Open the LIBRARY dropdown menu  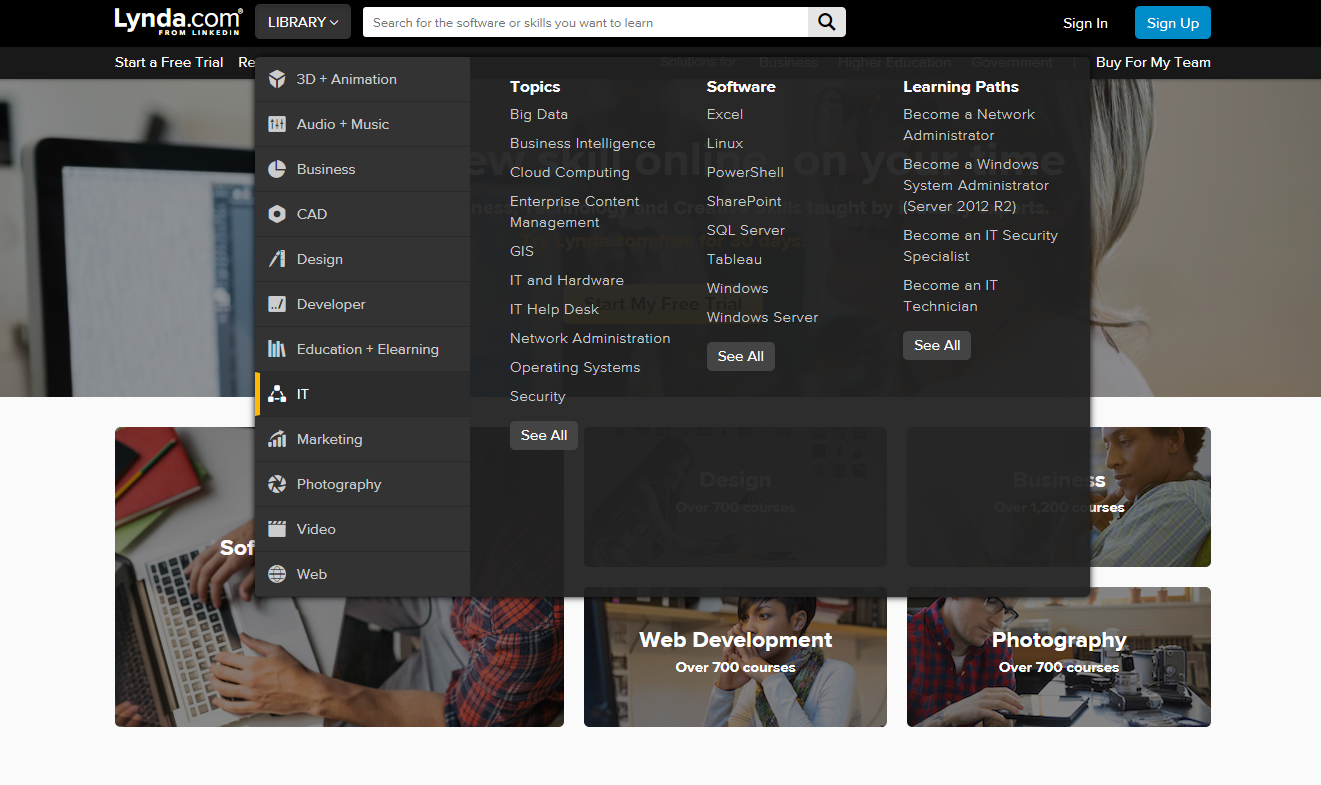303,22
